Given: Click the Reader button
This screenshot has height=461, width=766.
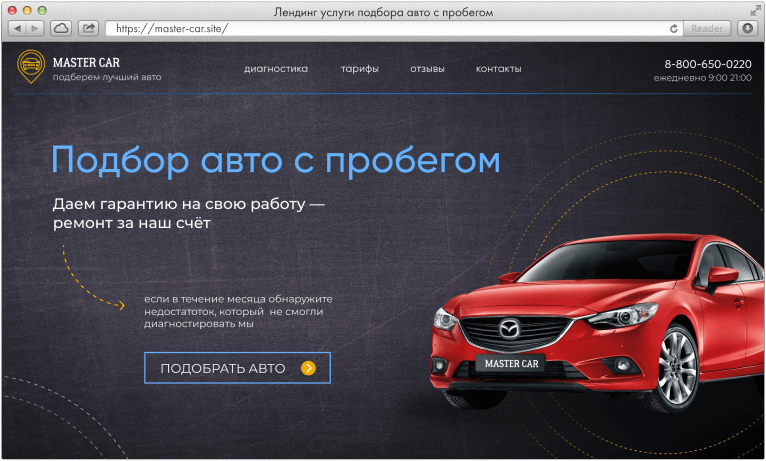Looking at the screenshot, I should point(707,28).
